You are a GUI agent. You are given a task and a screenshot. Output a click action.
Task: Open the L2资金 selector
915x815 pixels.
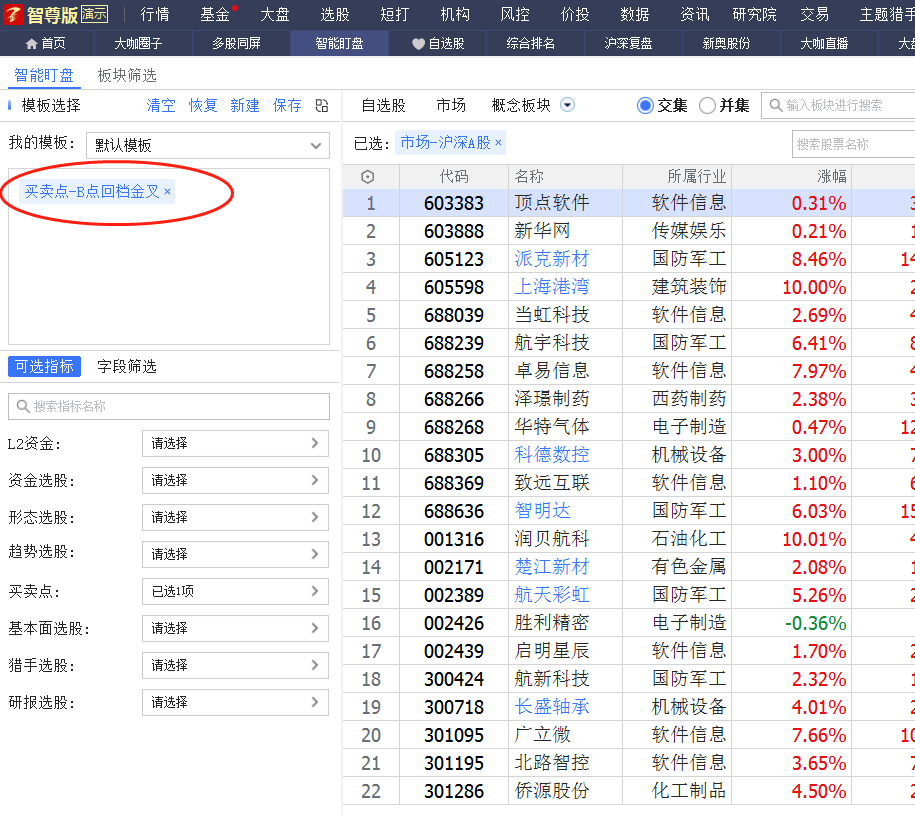pyautogui.click(x=235, y=443)
